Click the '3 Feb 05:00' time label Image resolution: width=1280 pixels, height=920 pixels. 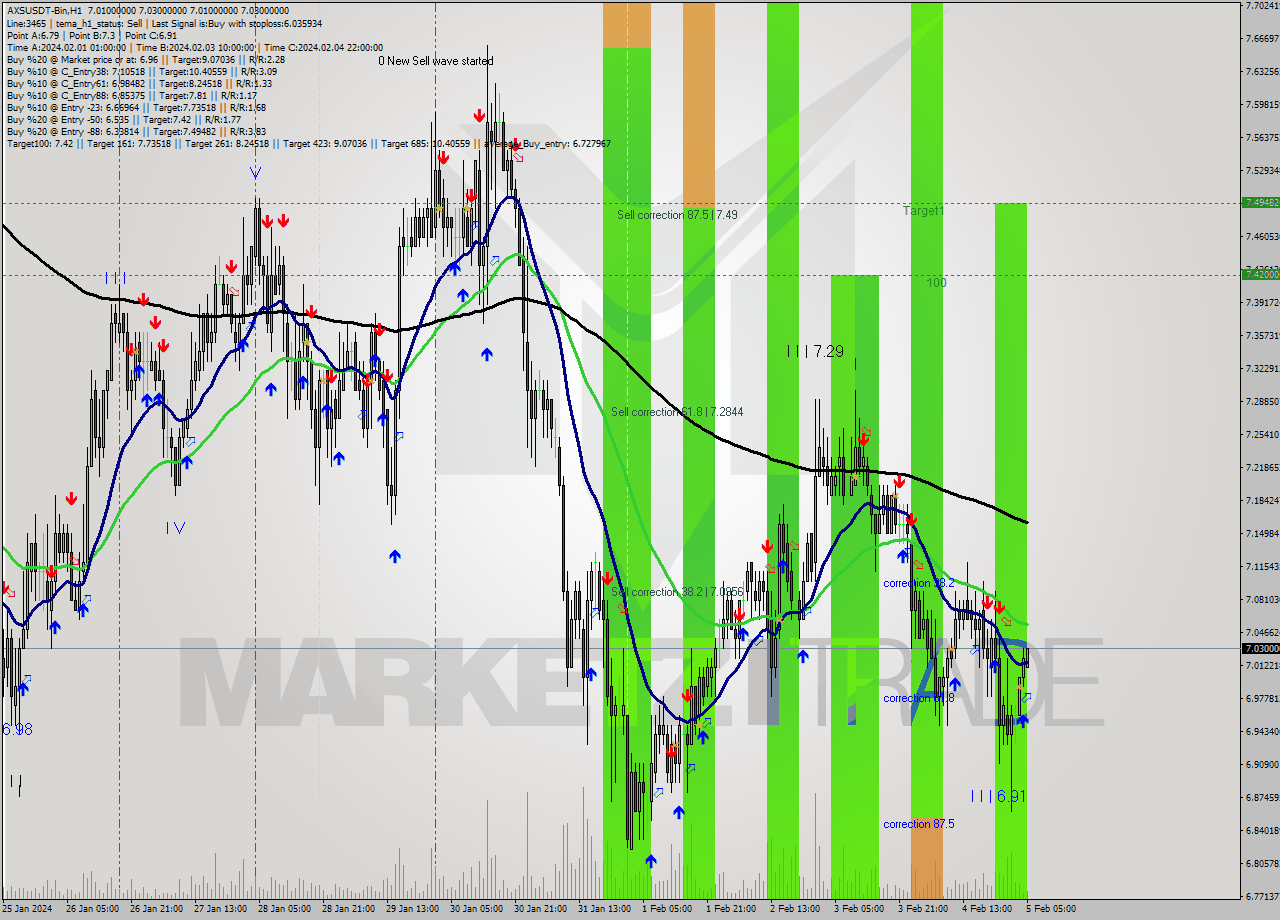(x=859, y=909)
